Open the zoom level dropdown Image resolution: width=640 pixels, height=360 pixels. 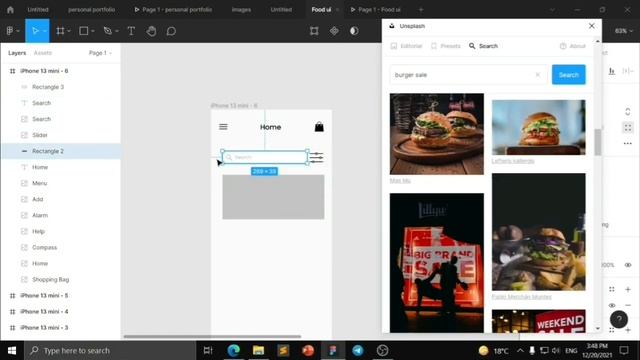coord(624,31)
